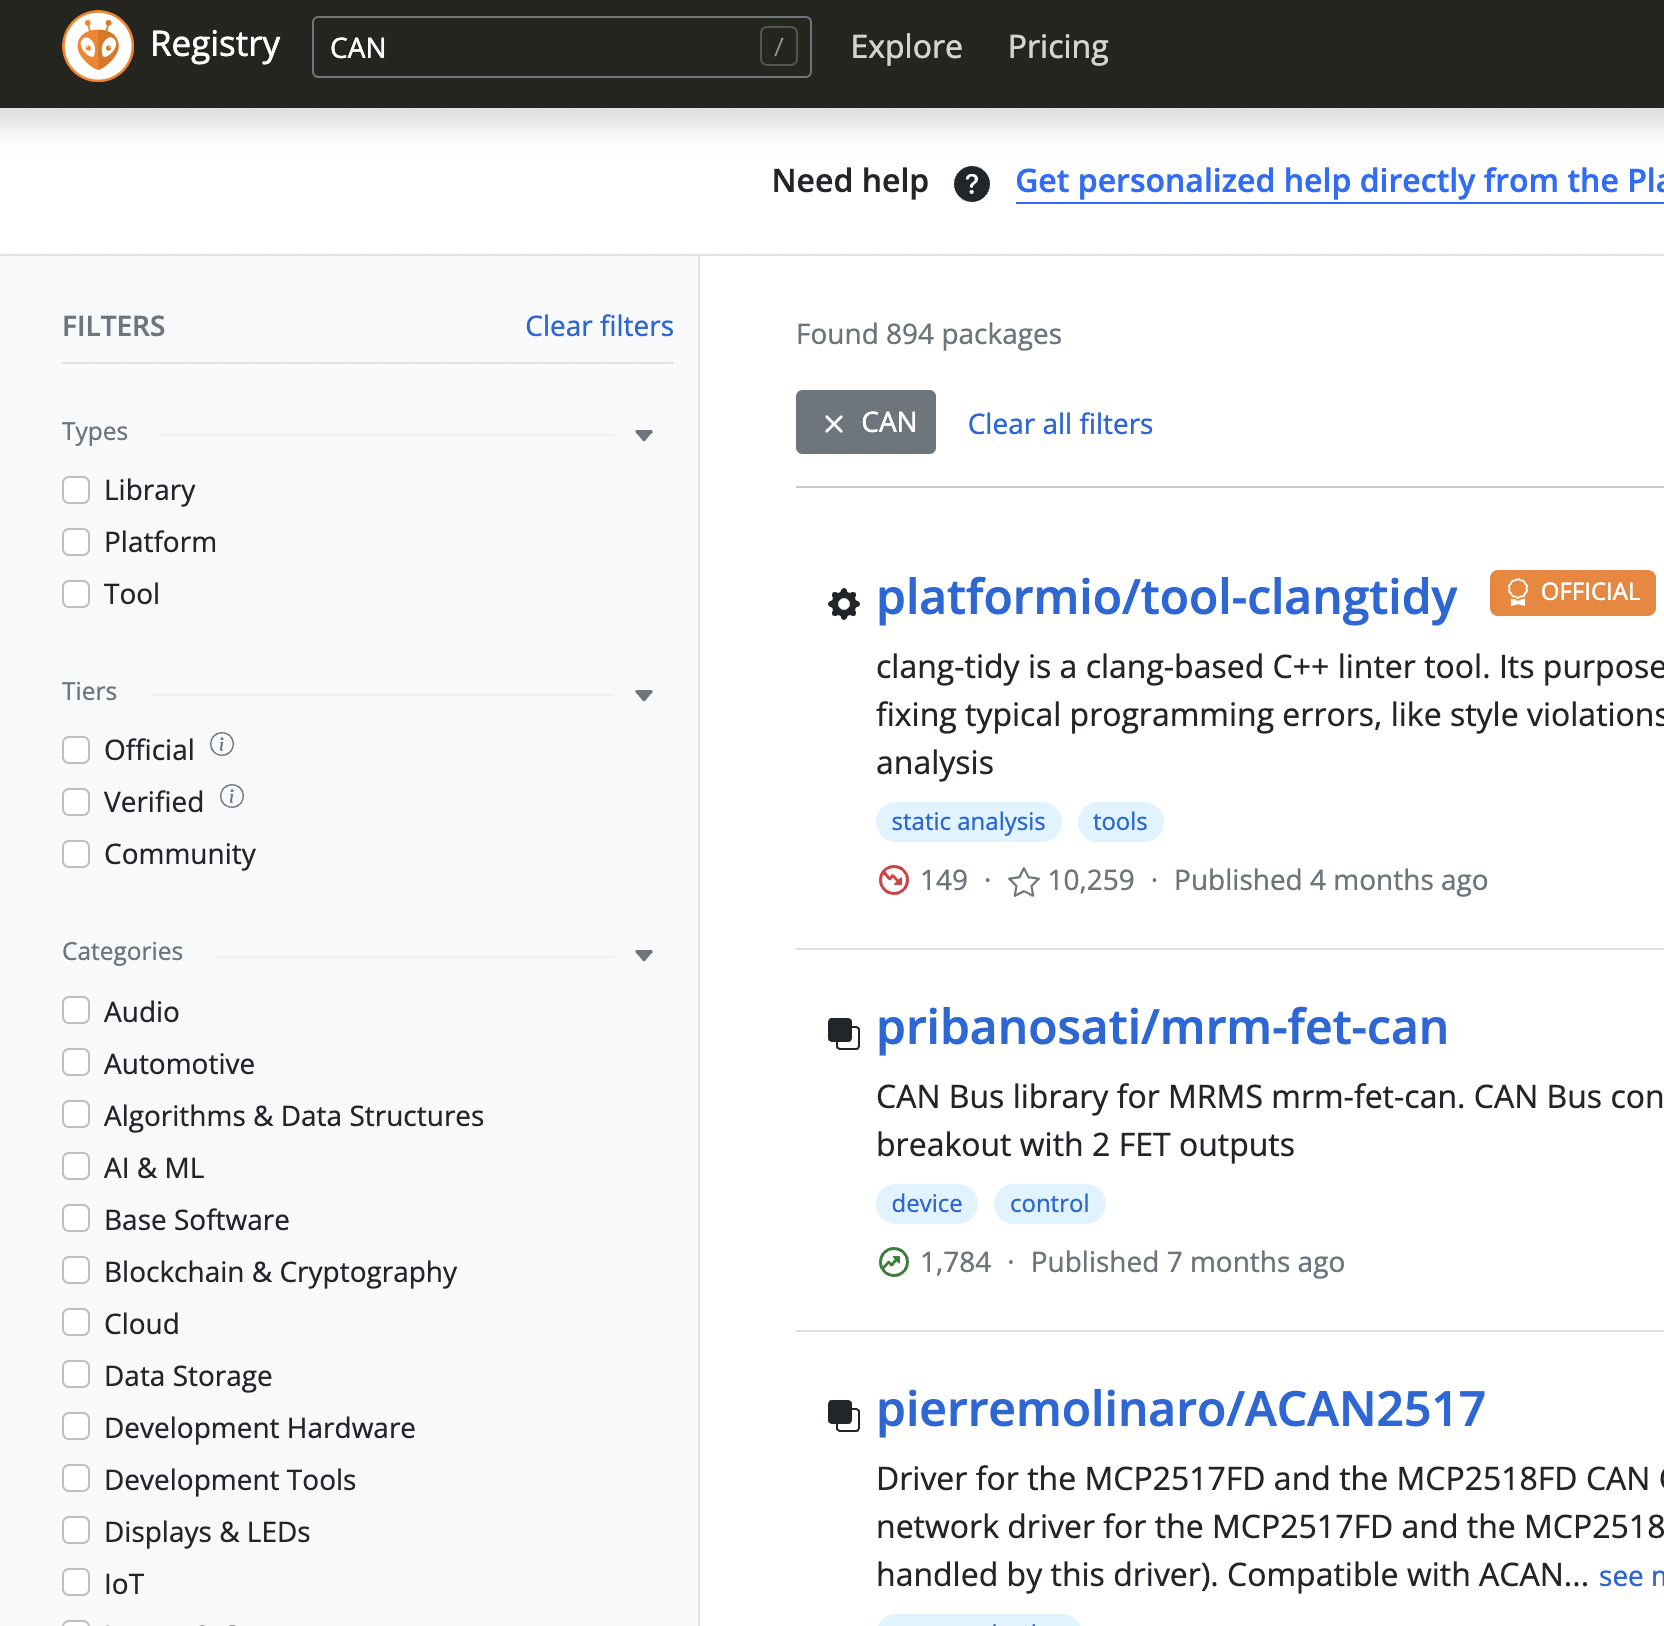Viewport: 1664px width, 1626px height.
Task: Click the Found 894 packages text
Action: point(928,334)
